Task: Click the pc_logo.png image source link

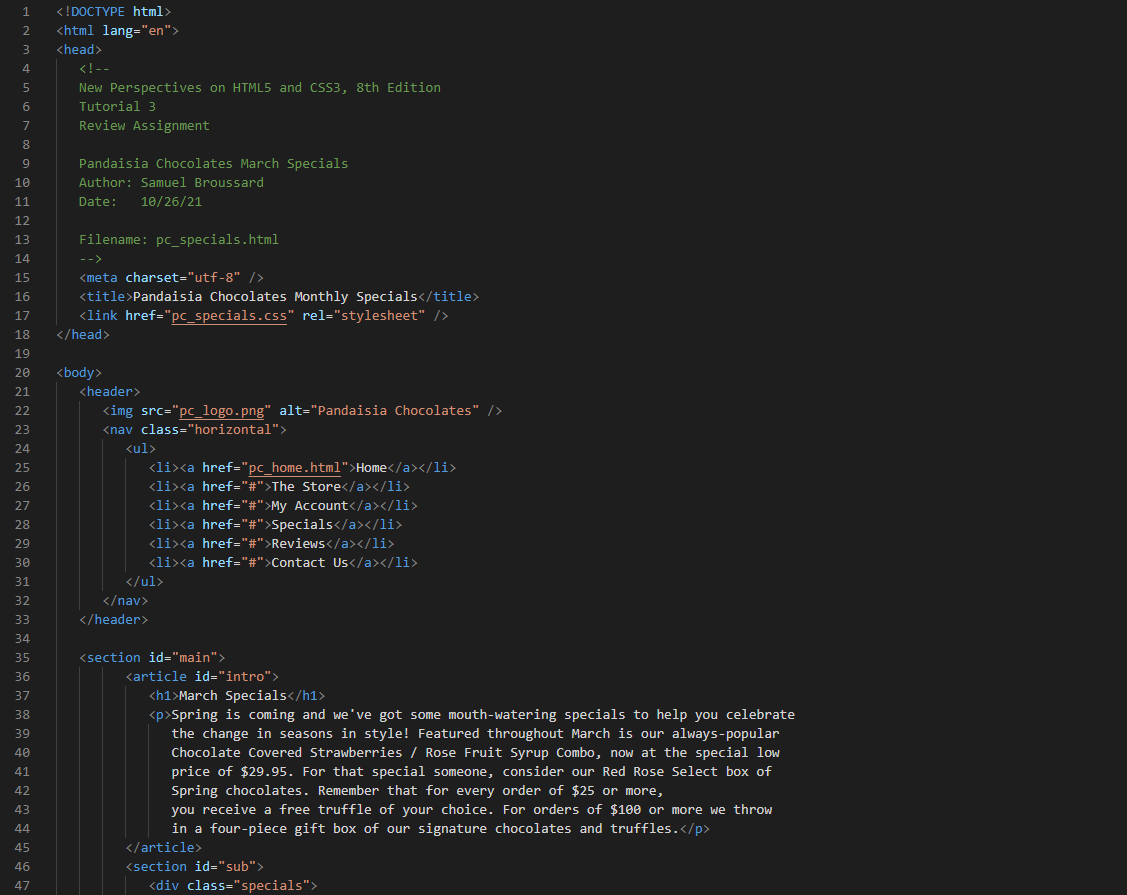Action: [220, 410]
